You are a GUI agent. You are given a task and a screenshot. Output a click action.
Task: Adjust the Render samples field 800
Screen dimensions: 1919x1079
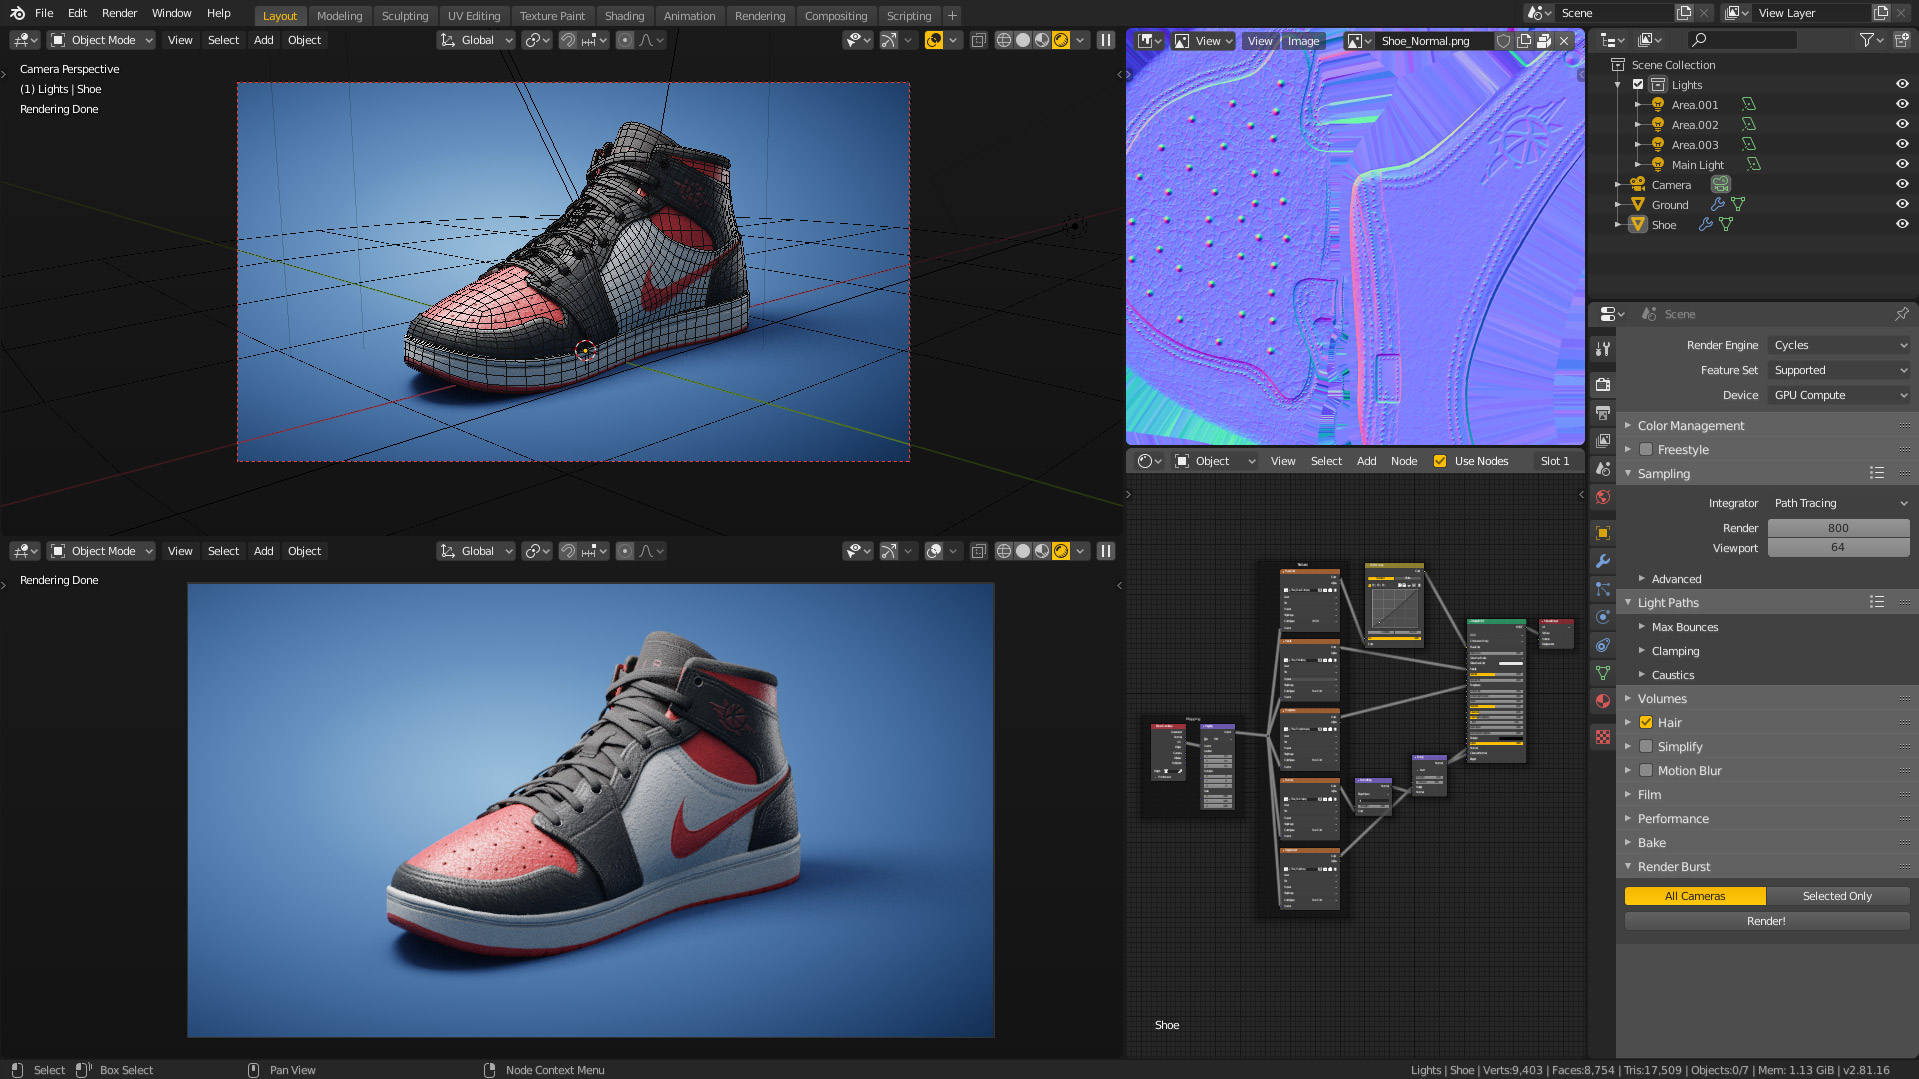click(x=1838, y=528)
